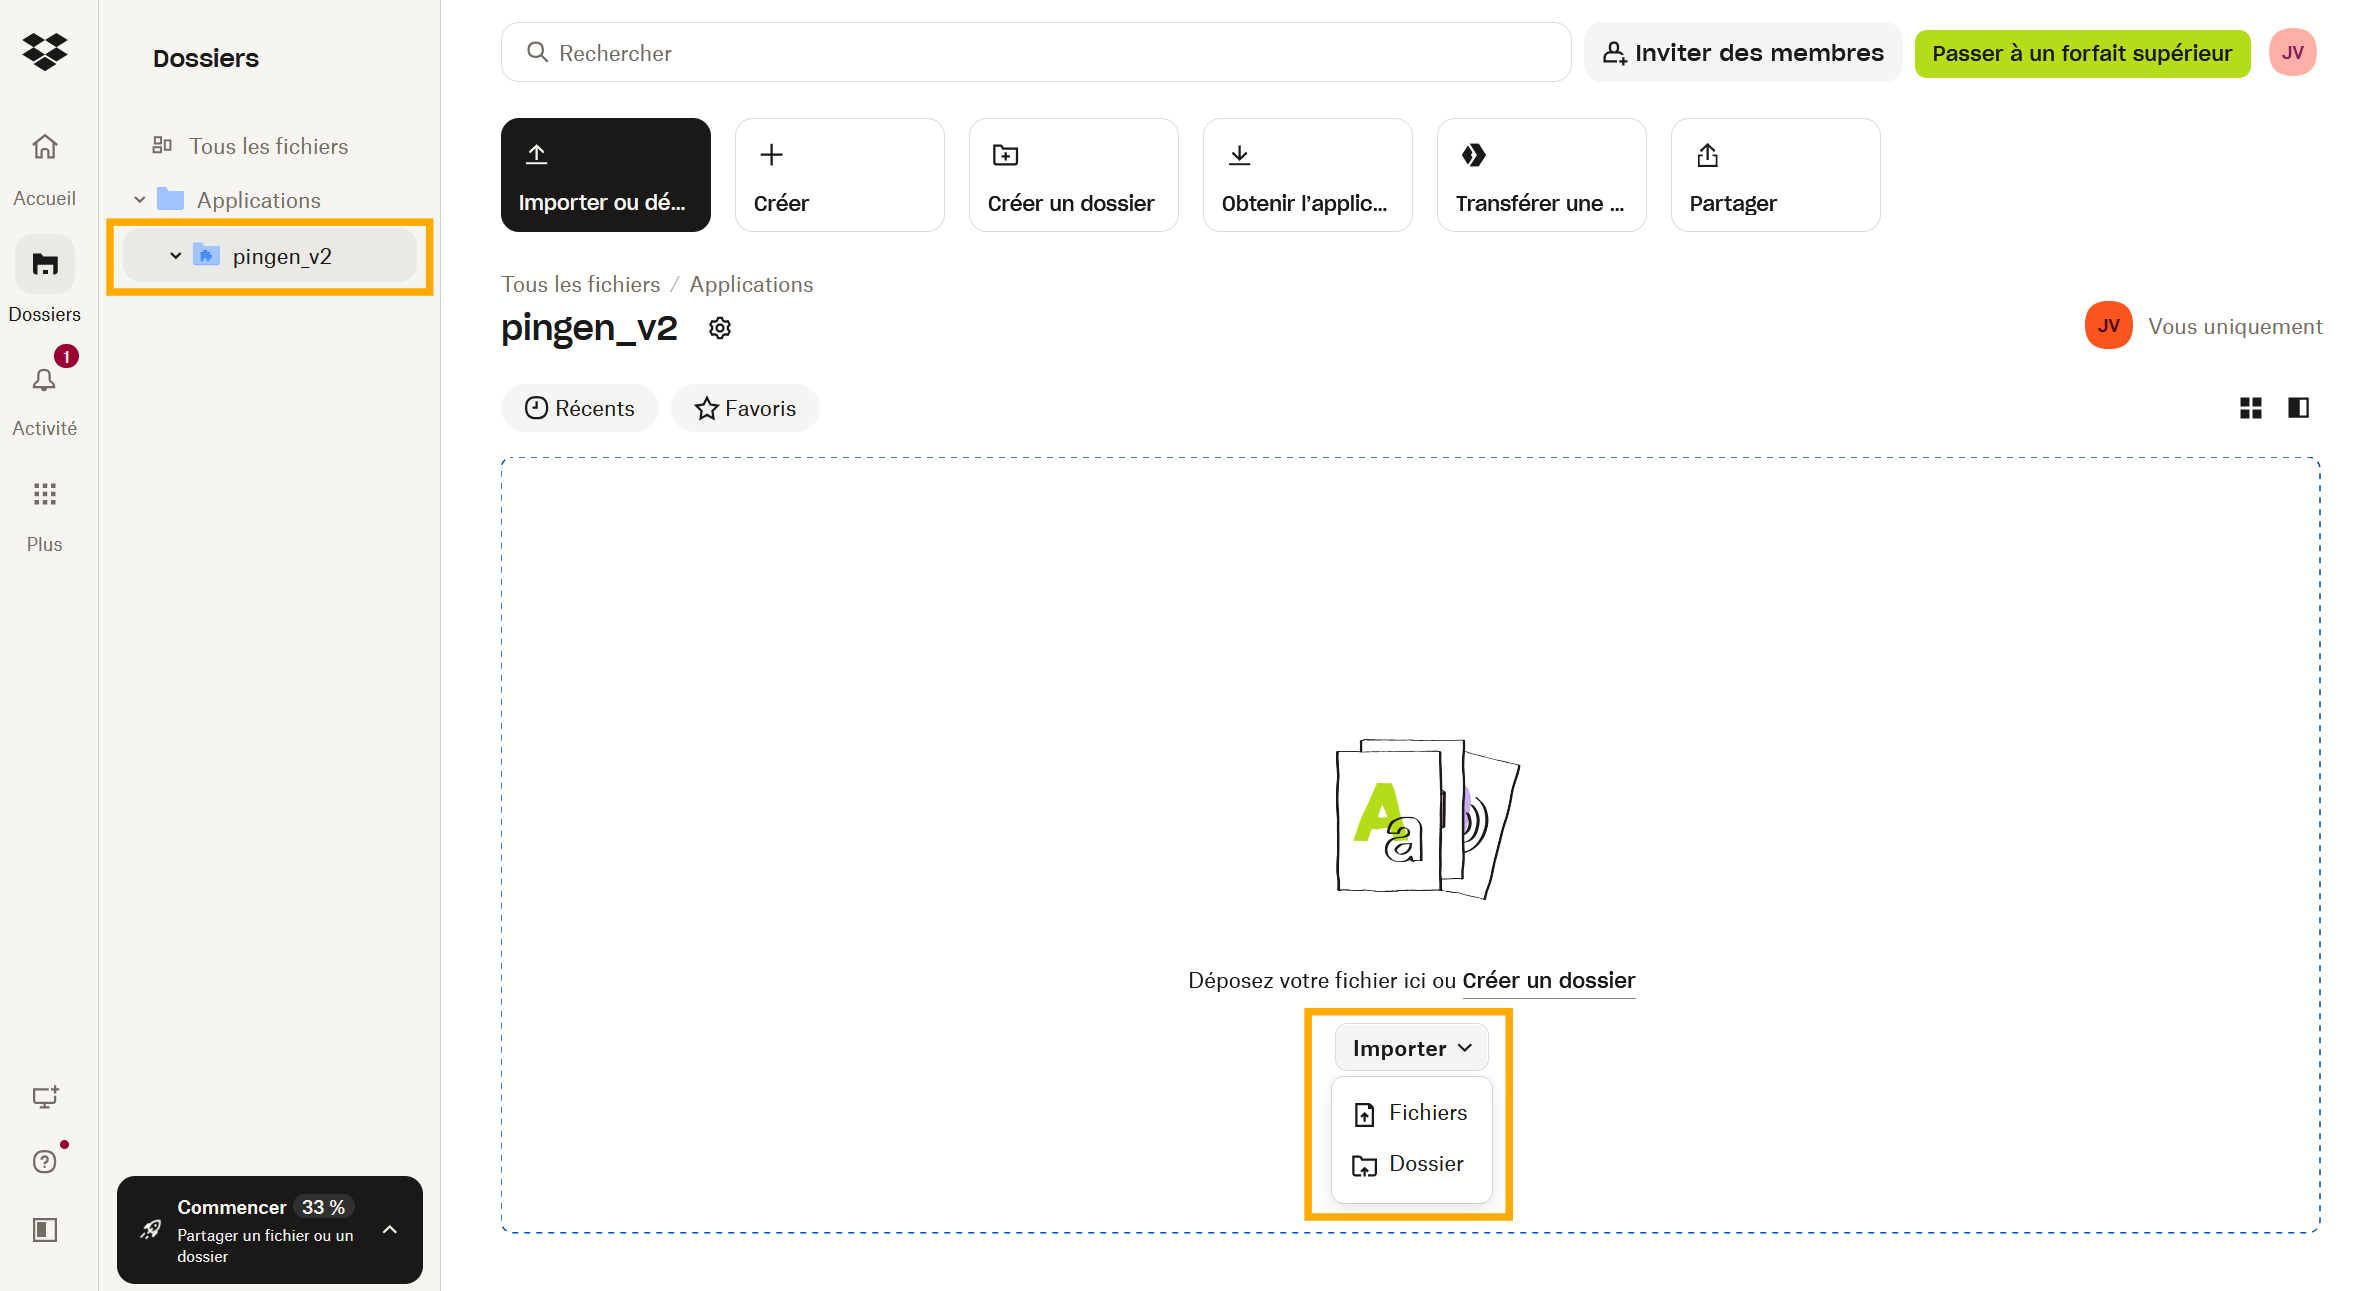Viewport: 2375px width, 1291px height.
Task: Click the help question mark icon
Action: (x=45, y=1161)
